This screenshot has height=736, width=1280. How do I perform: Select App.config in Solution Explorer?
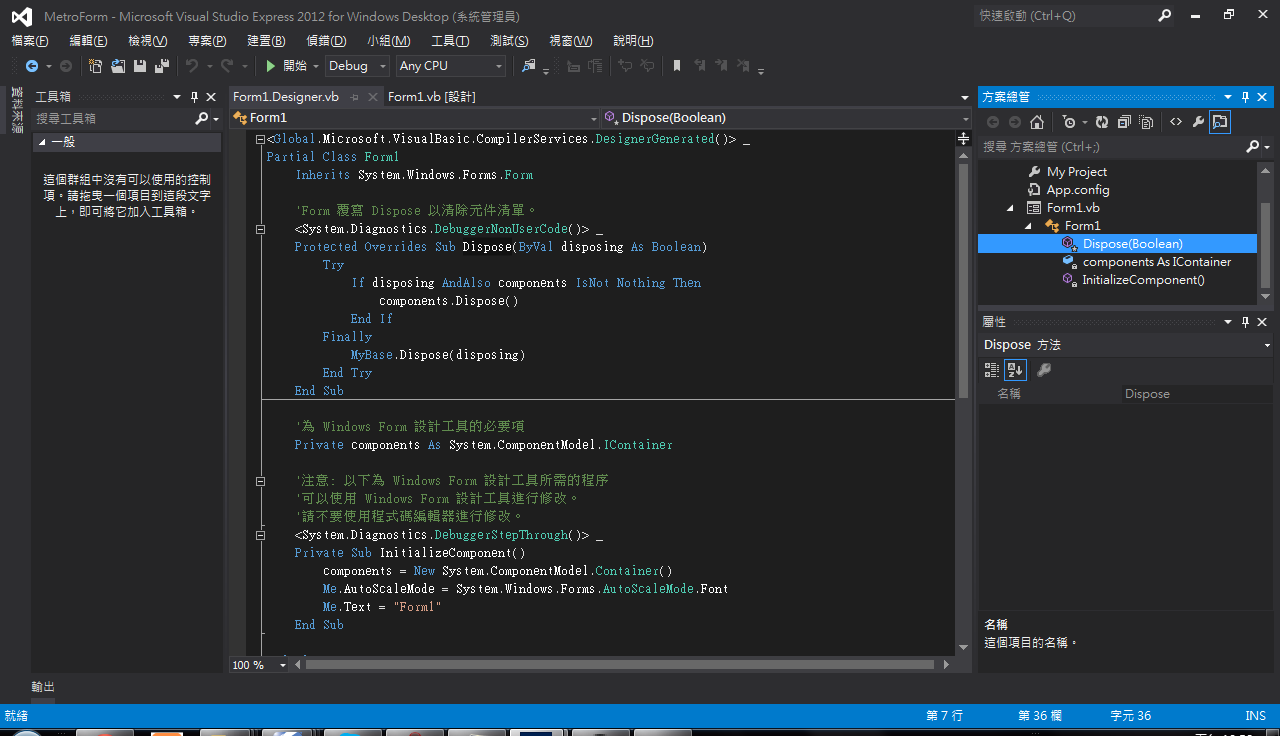click(x=1078, y=190)
